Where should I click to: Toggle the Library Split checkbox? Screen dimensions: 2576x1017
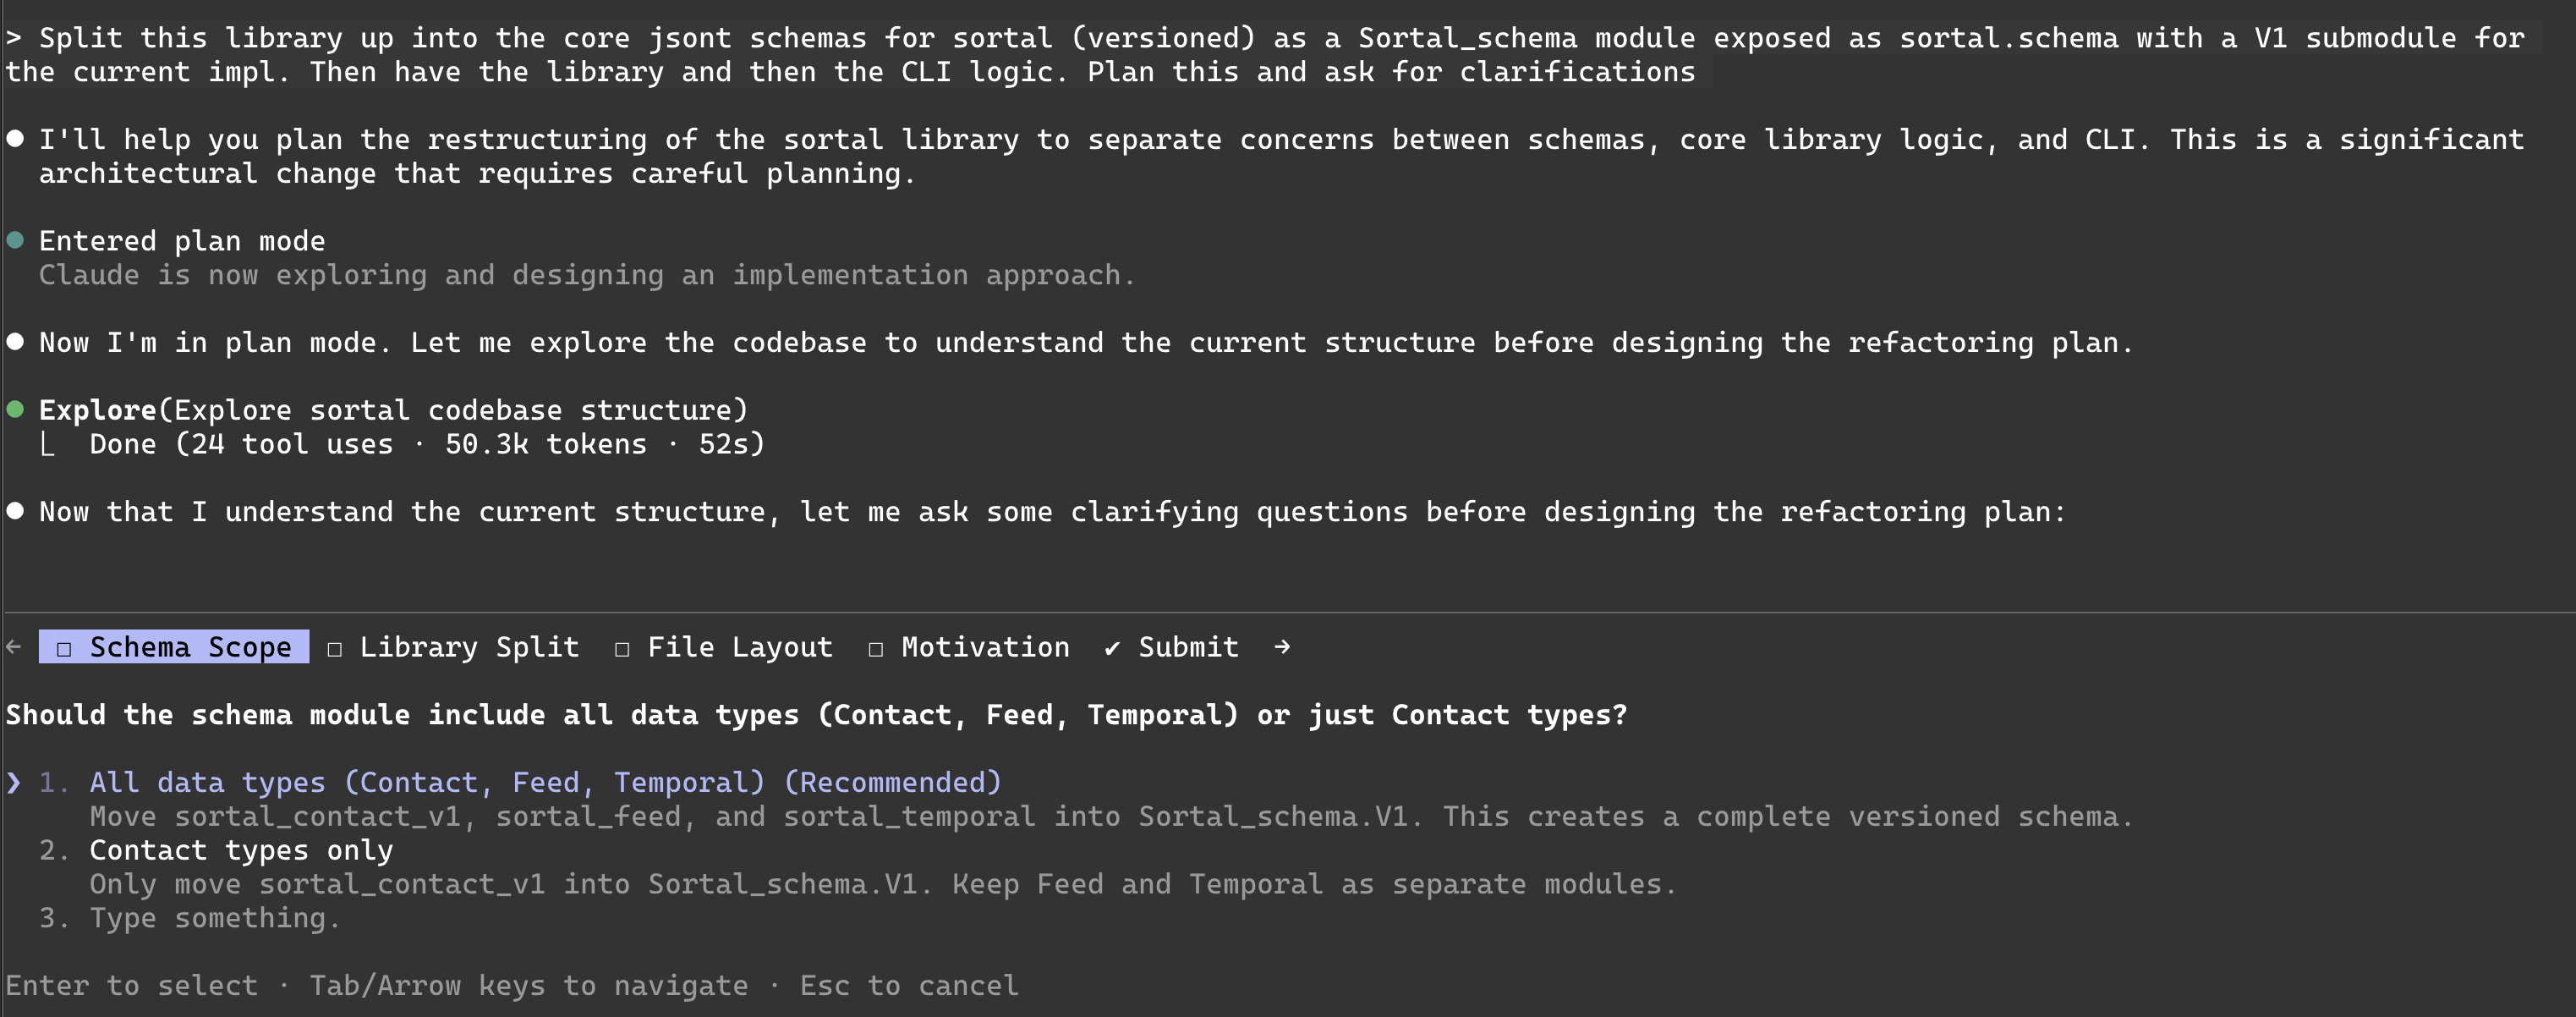point(335,649)
